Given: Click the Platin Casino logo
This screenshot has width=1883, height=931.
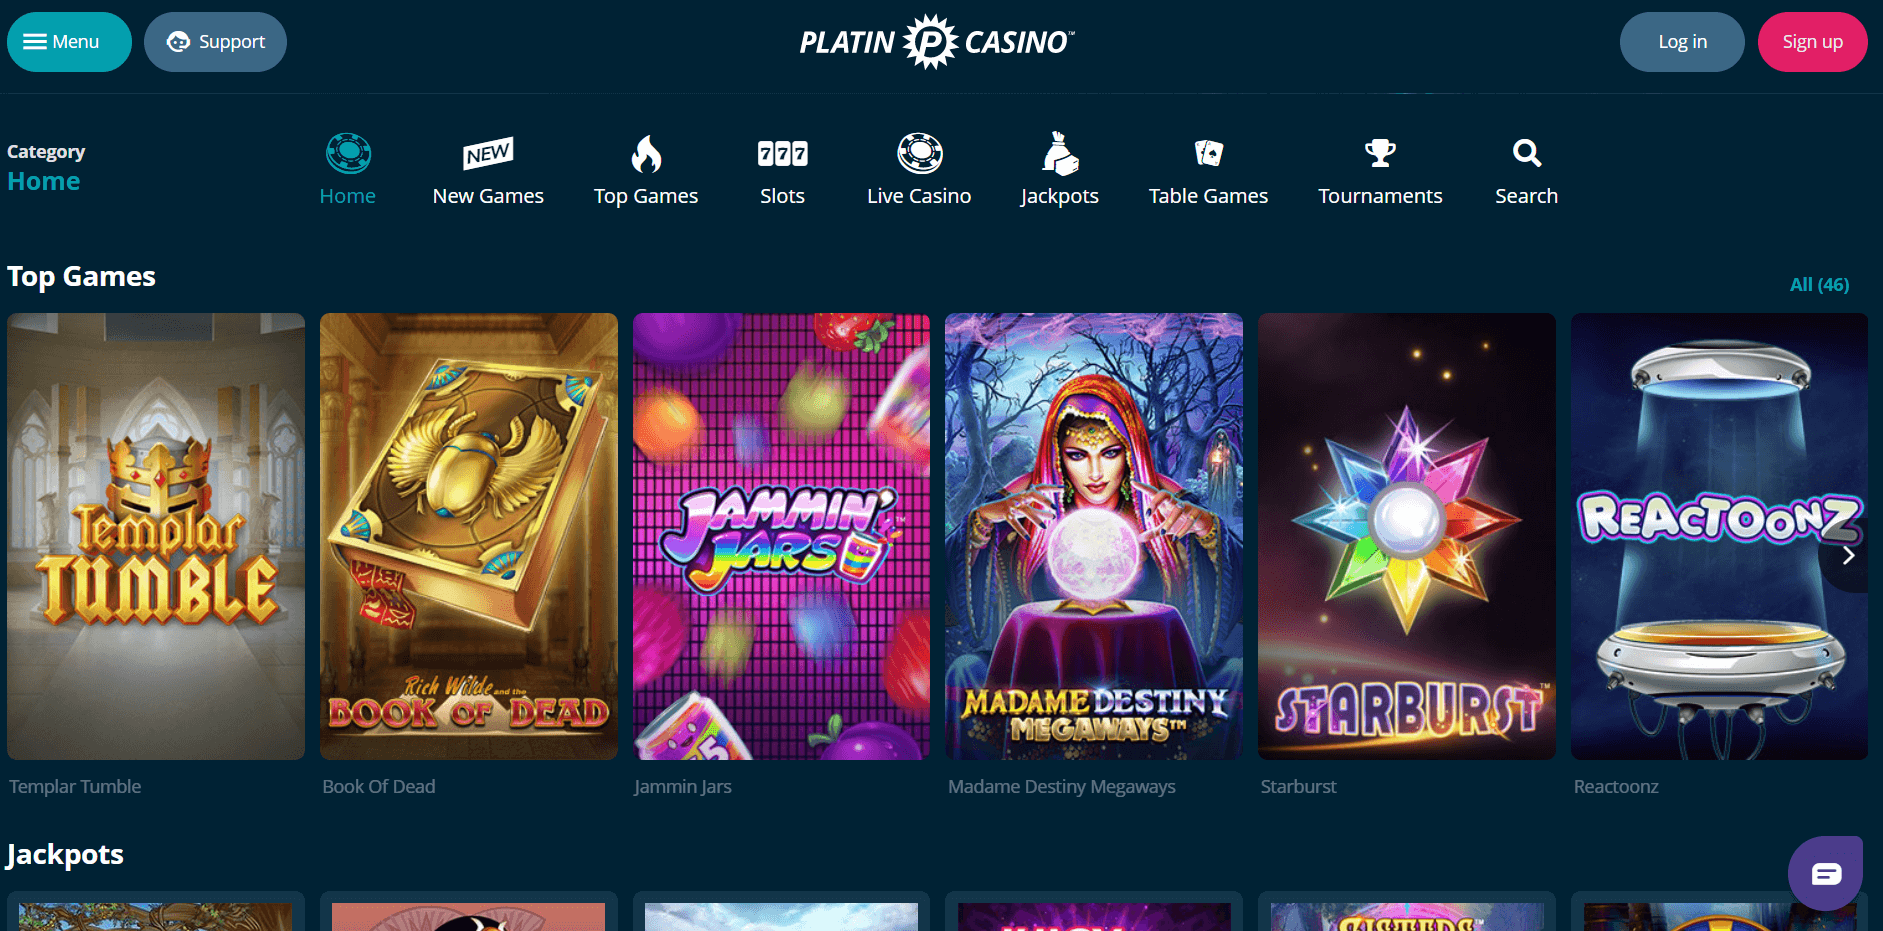Looking at the screenshot, I should (937, 42).
